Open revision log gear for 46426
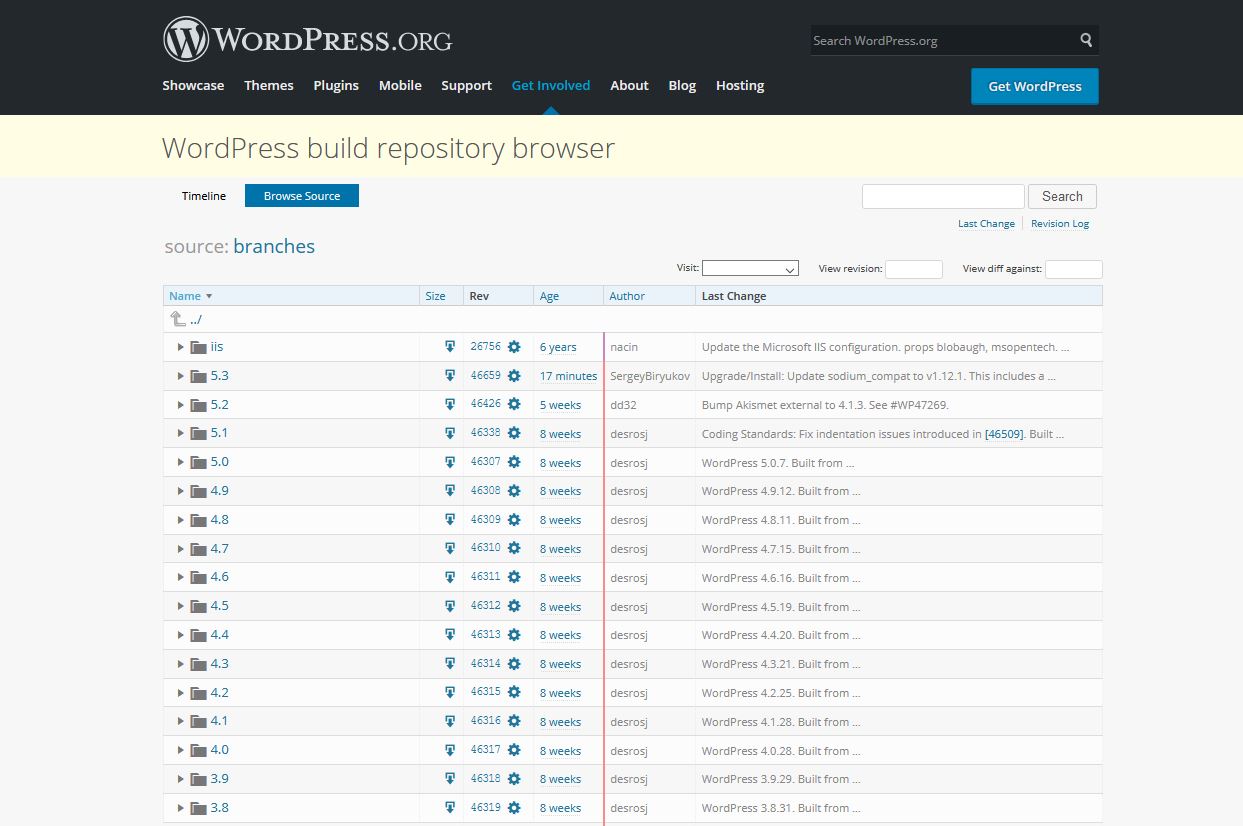 [514, 405]
